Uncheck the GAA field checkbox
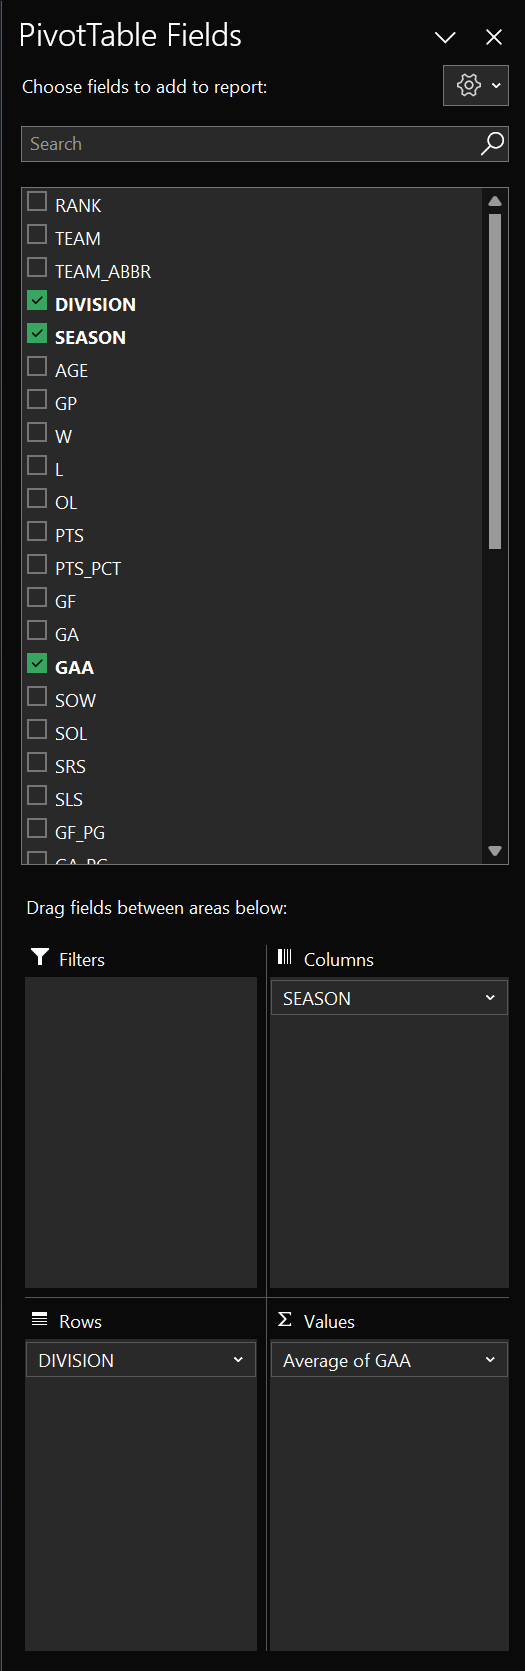Image resolution: width=525 pixels, height=1671 pixels. click(x=37, y=663)
